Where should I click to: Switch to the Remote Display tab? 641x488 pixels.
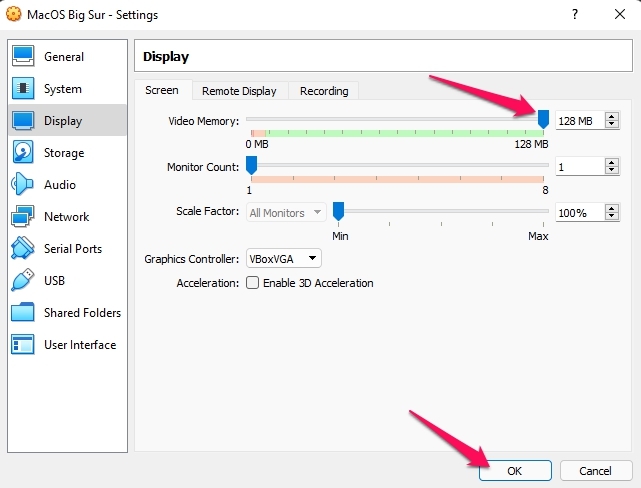(x=239, y=91)
